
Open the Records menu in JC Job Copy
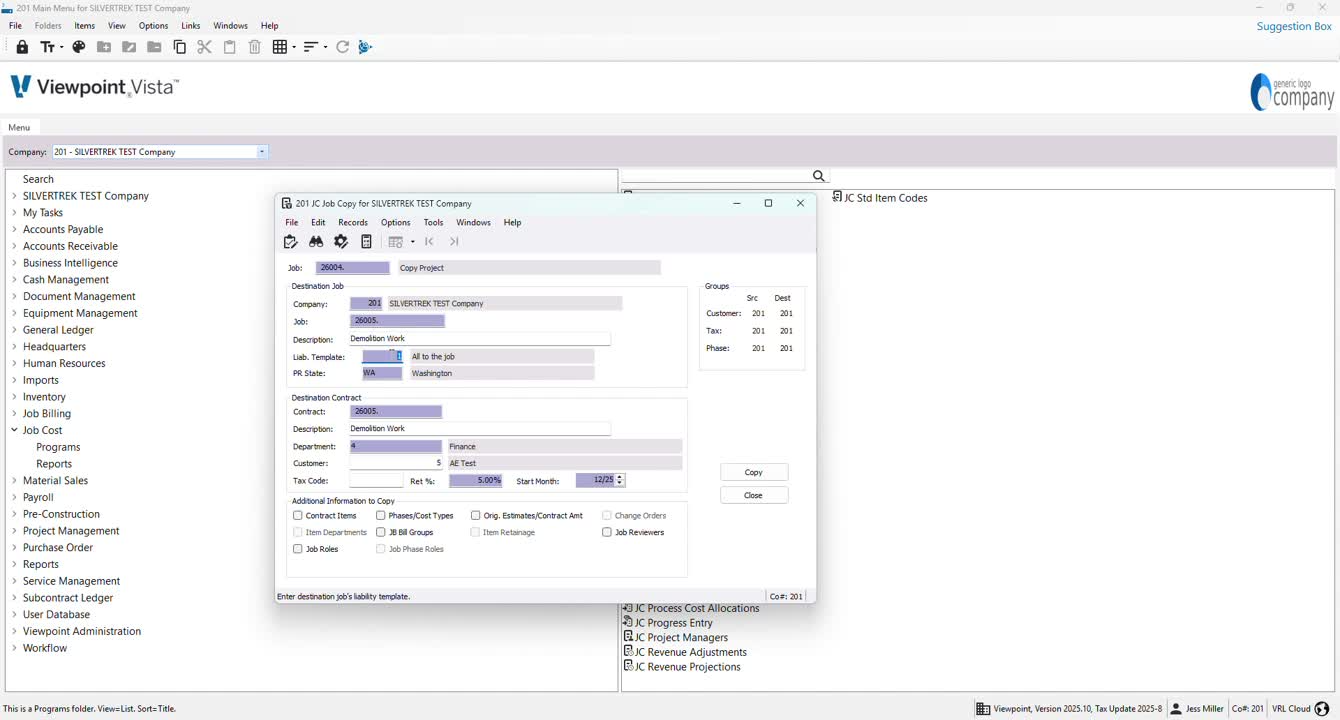[353, 222]
